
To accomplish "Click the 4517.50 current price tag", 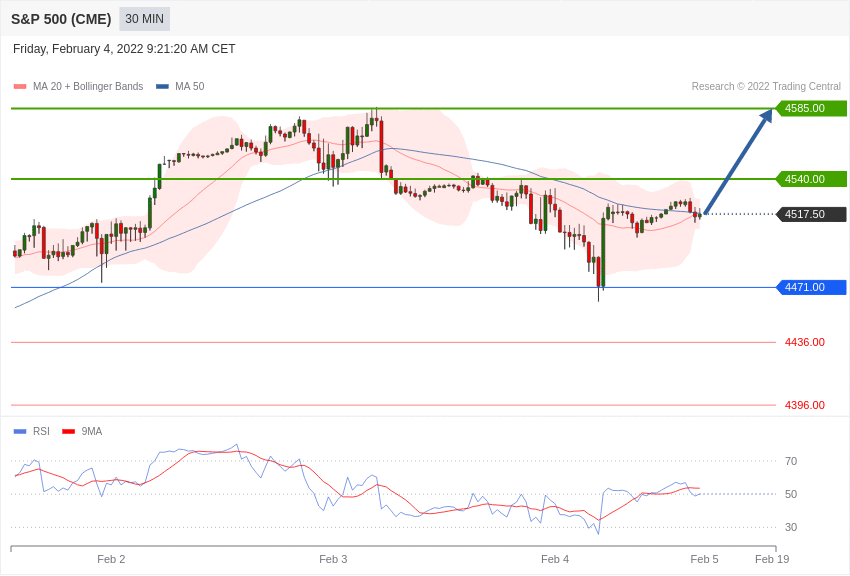I will pyautogui.click(x=812, y=214).
